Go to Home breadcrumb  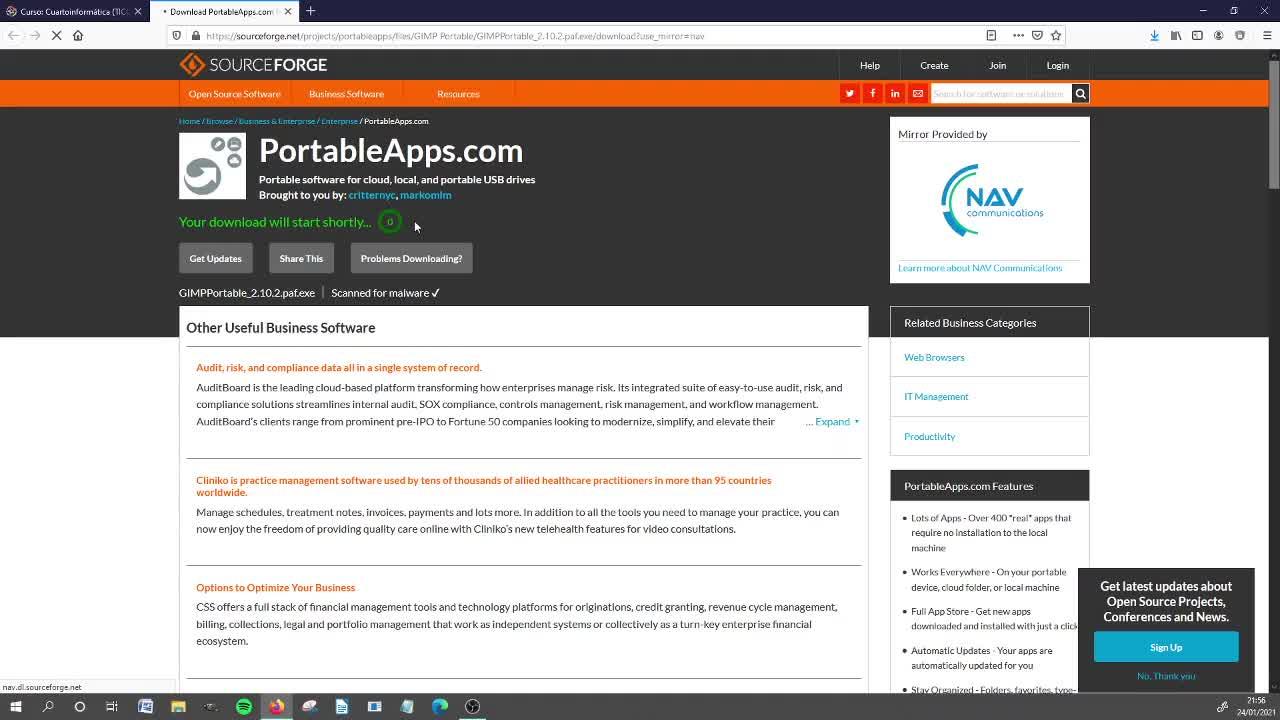[189, 121]
